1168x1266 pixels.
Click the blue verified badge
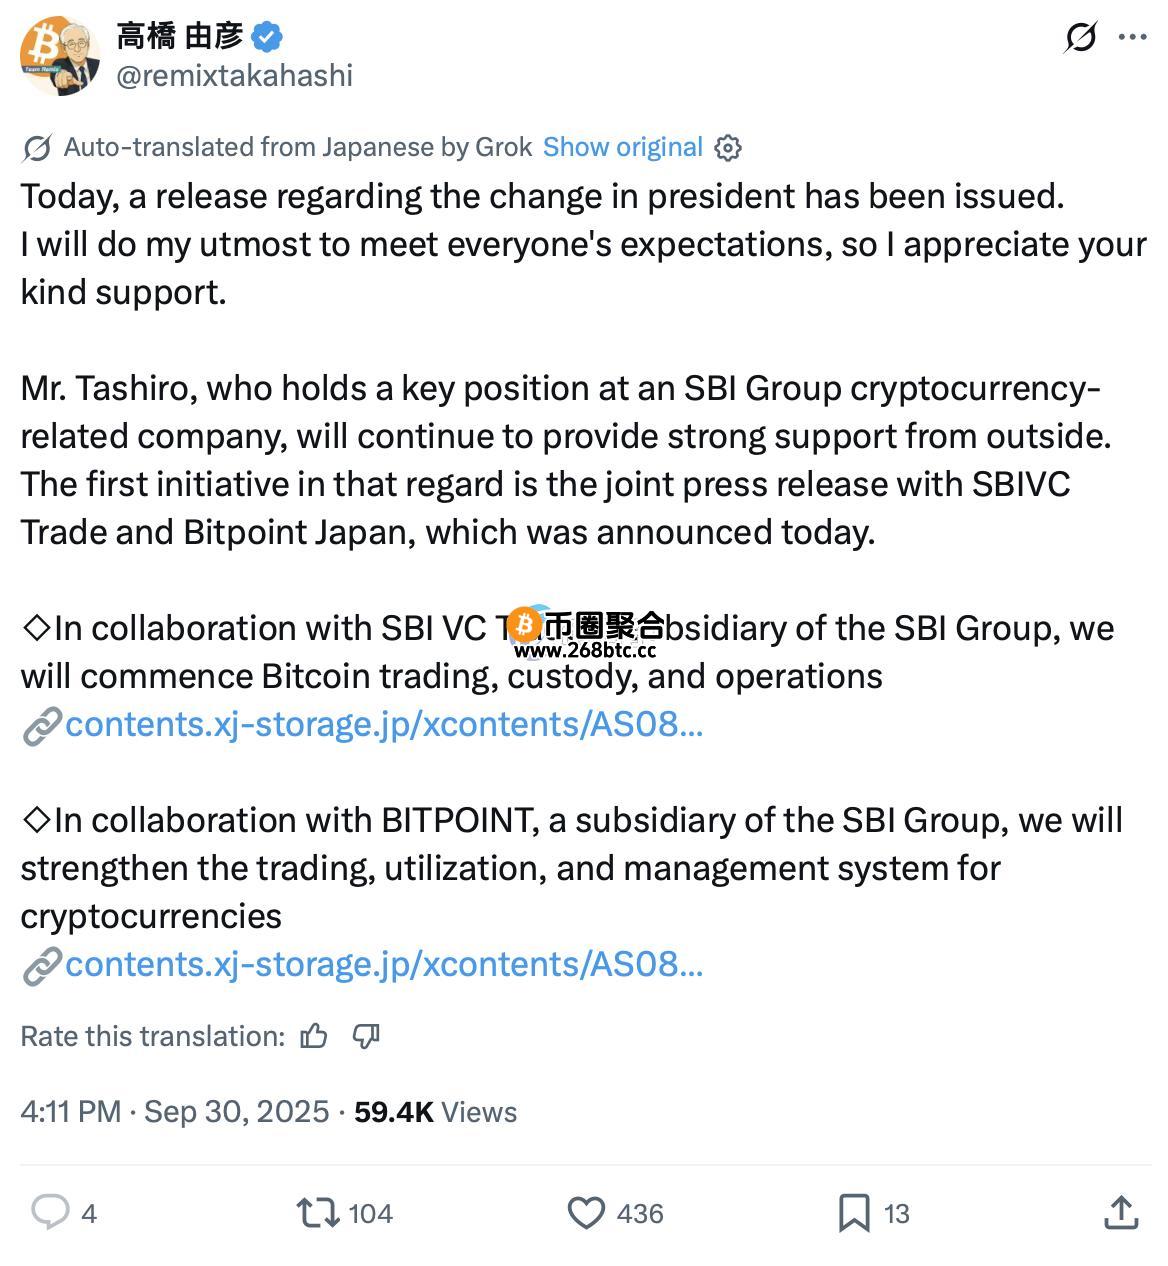(267, 38)
